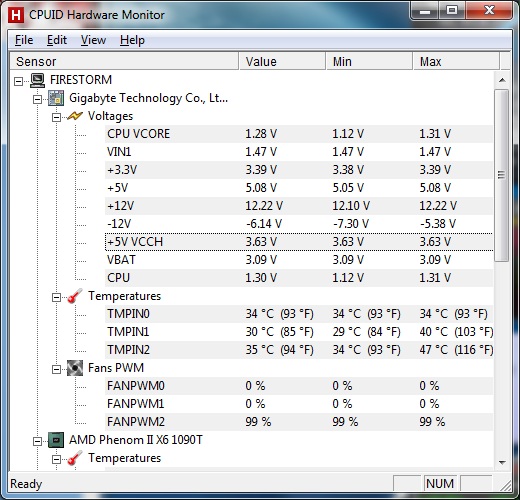Collapse the Fans PWM group

point(56,369)
